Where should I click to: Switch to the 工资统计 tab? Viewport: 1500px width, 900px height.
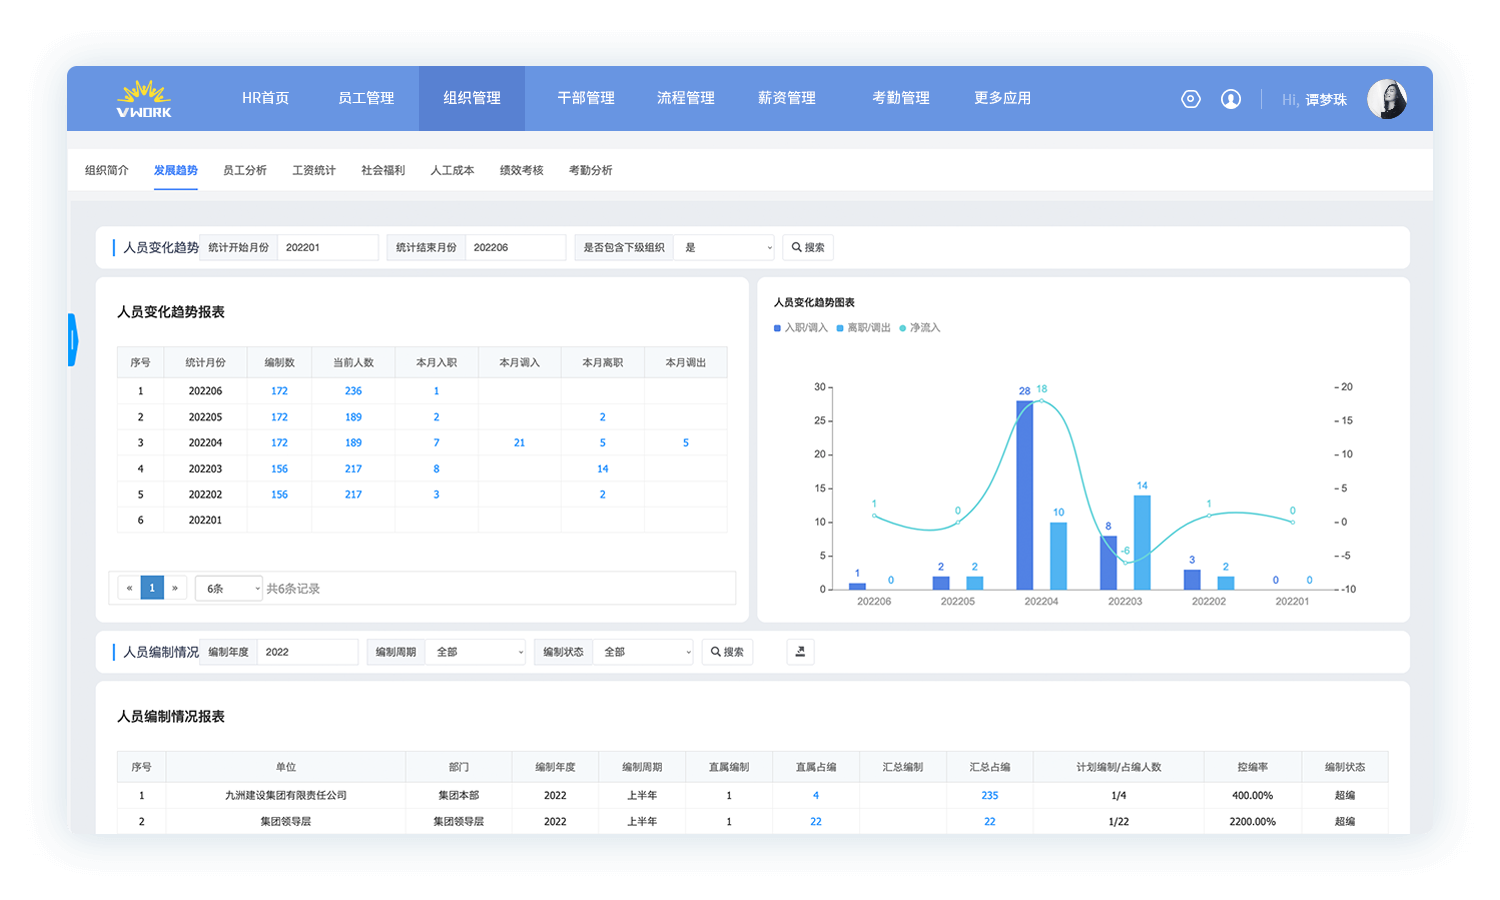click(314, 170)
